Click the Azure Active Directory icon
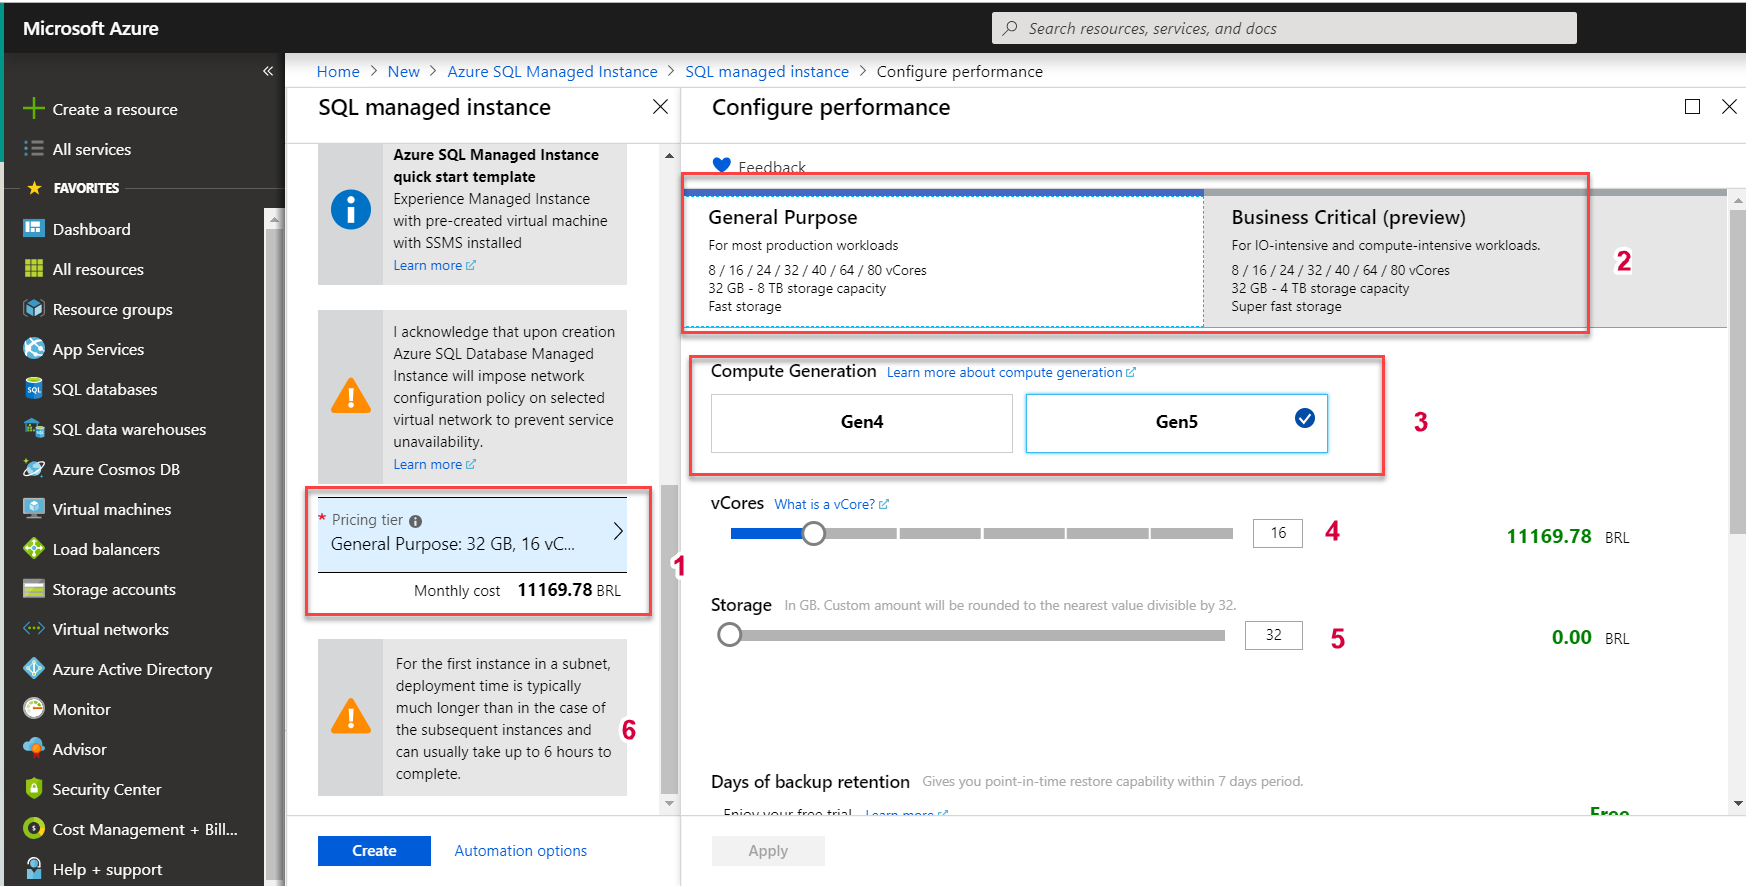 point(34,669)
